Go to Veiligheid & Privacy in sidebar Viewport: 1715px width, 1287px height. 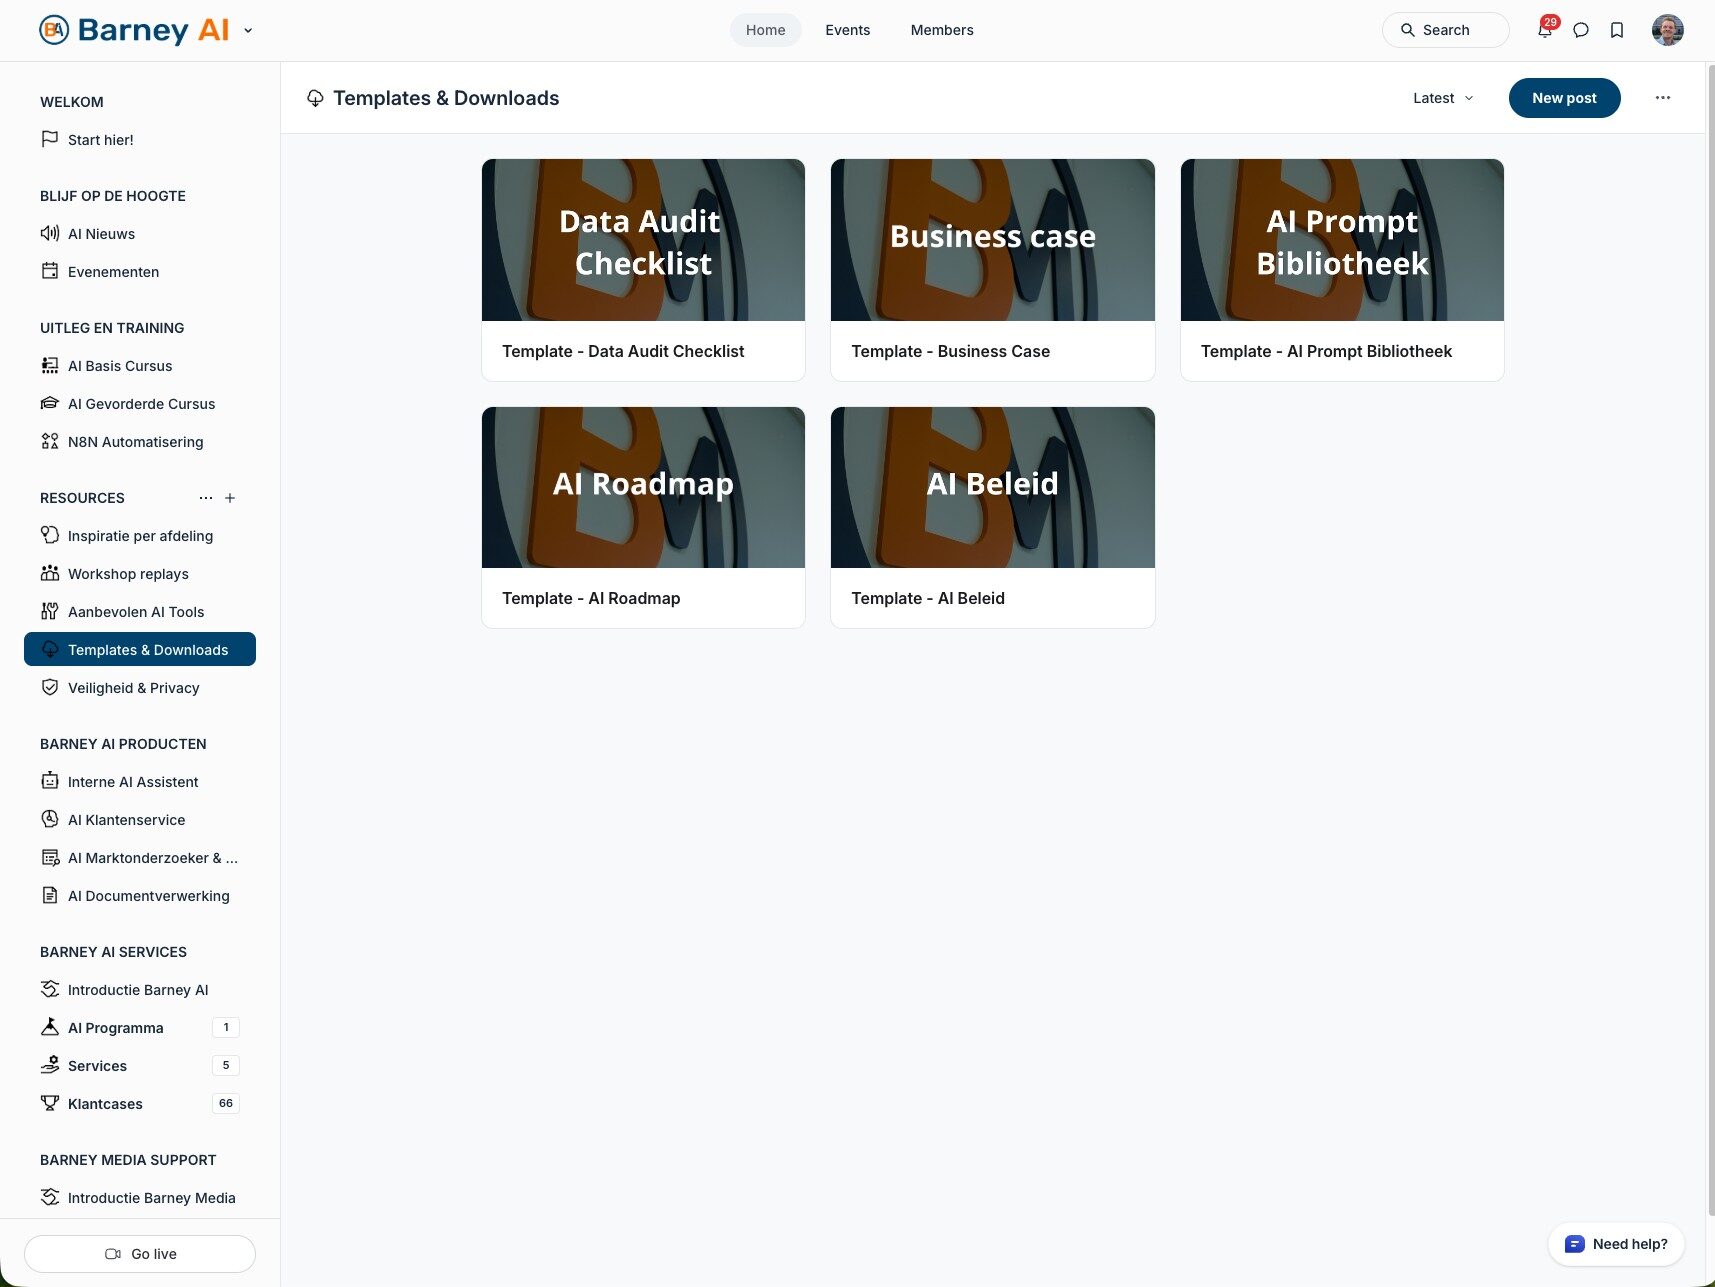tap(133, 688)
